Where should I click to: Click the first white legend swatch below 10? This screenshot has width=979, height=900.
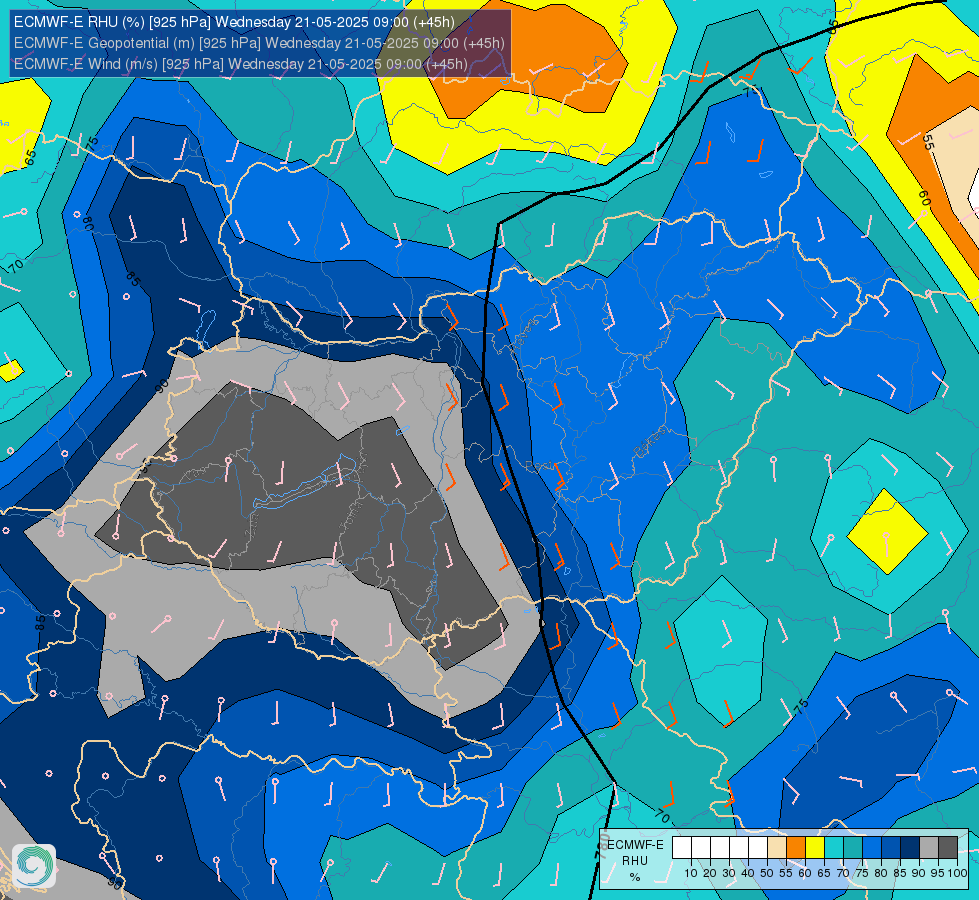(682, 848)
